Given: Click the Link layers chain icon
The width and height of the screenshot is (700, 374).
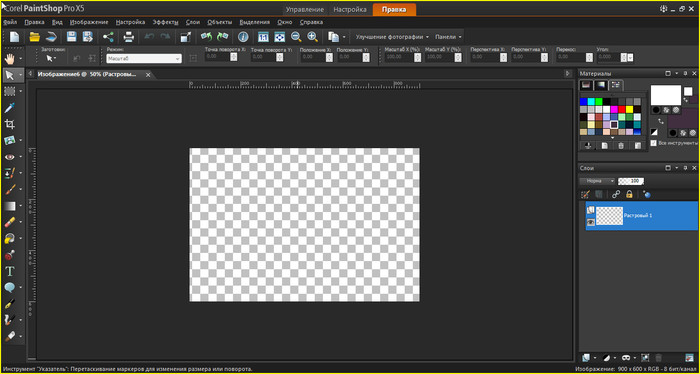Looking at the screenshot, I should tap(616, 194).
